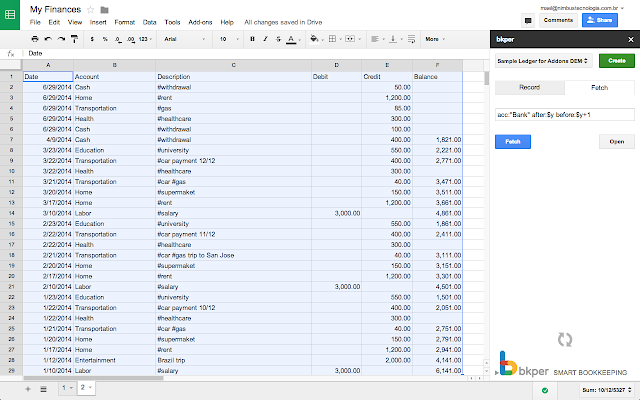Show the all sheets list
The height and width of the screenshot is (400, 640).
tap(43, 389)
